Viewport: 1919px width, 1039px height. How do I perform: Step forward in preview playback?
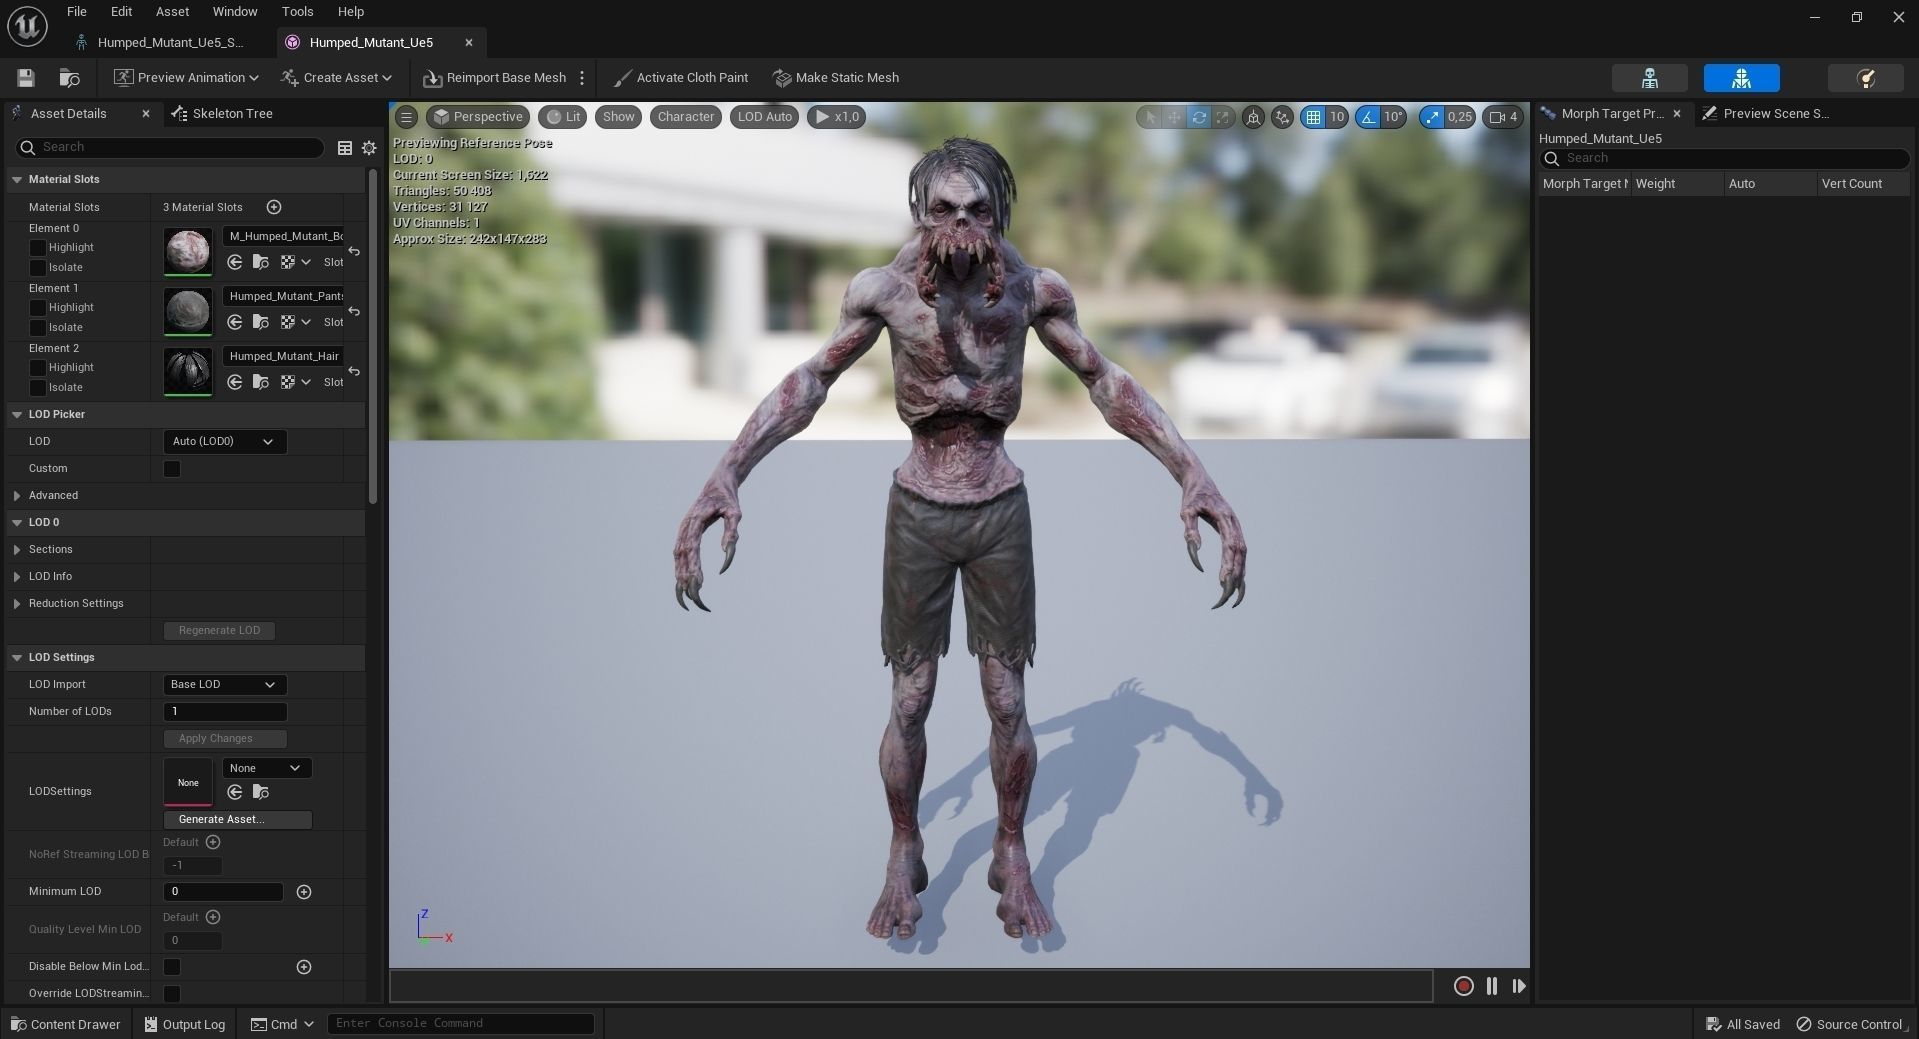point(1519,986)
